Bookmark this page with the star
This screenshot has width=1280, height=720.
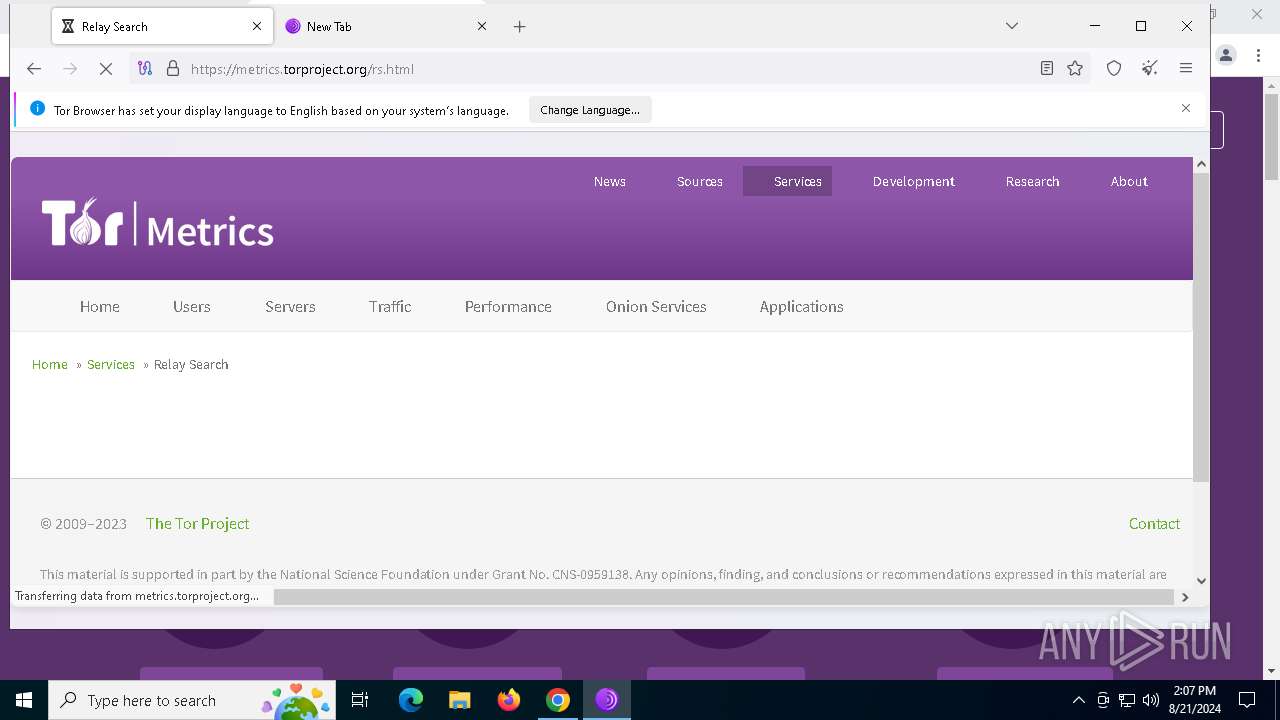(x=1075, y=69)
